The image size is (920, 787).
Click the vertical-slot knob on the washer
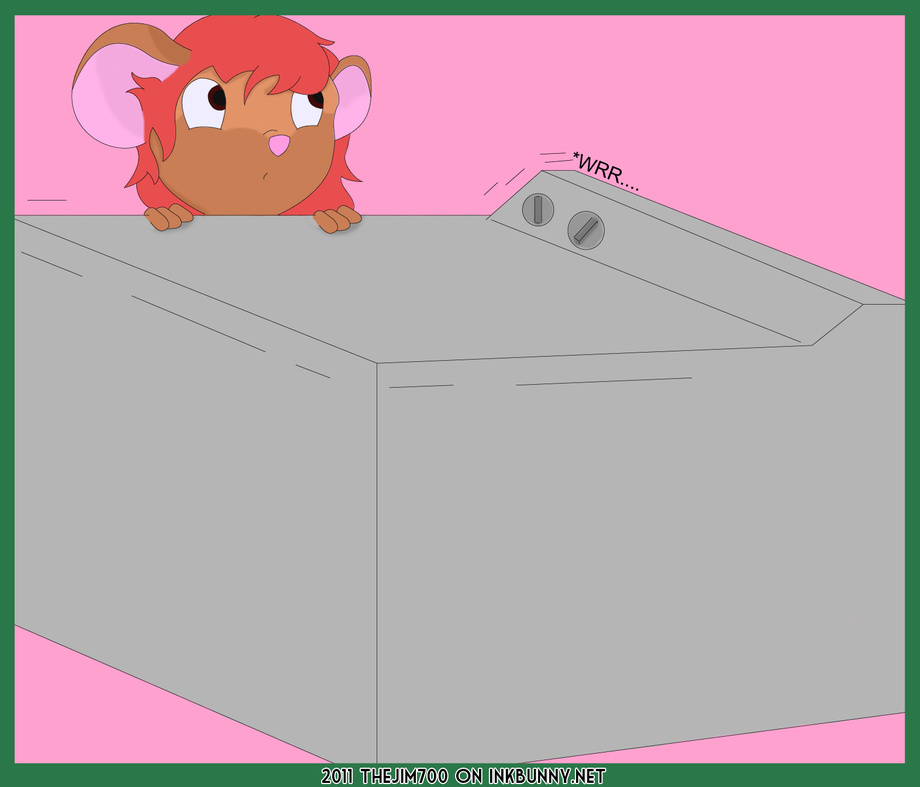point(538,210)
